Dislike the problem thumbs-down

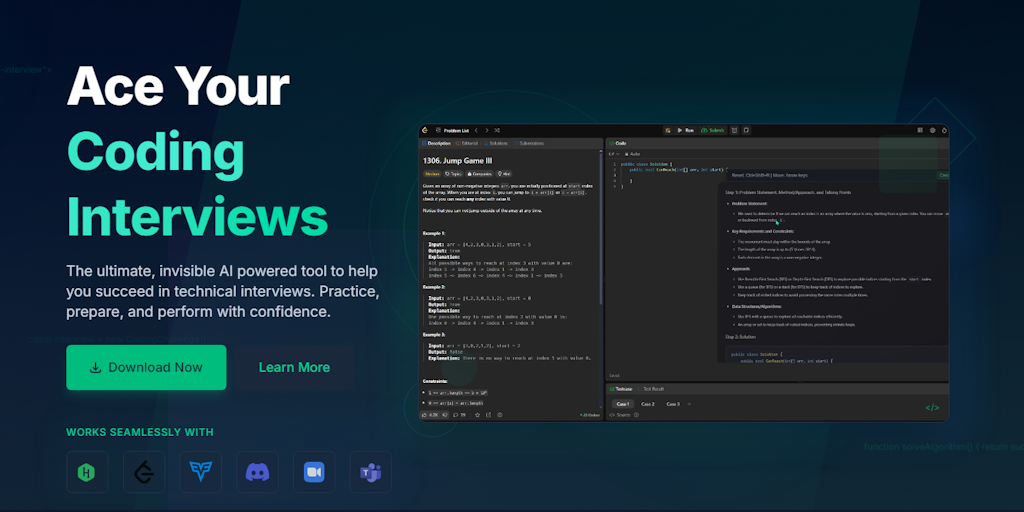click(445, 415)
